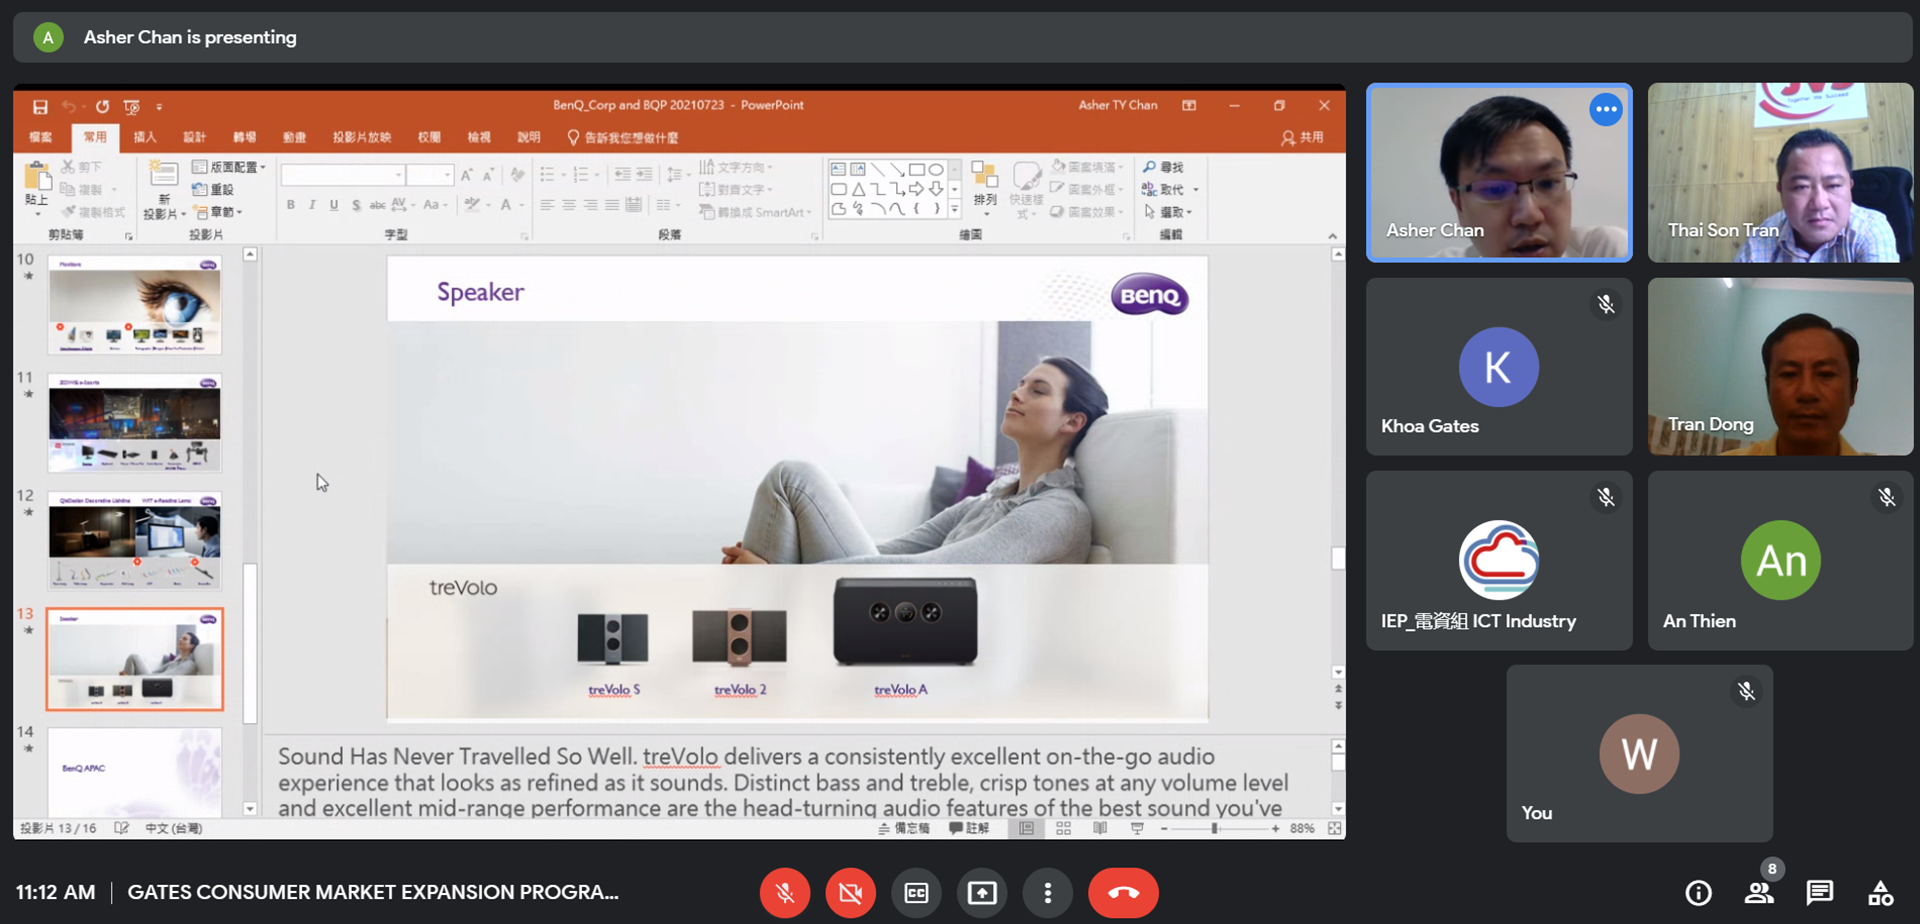Select Thai Son Tran video tile
Viewport: 1920px width, 924px height.
(x=1780, y=173)
